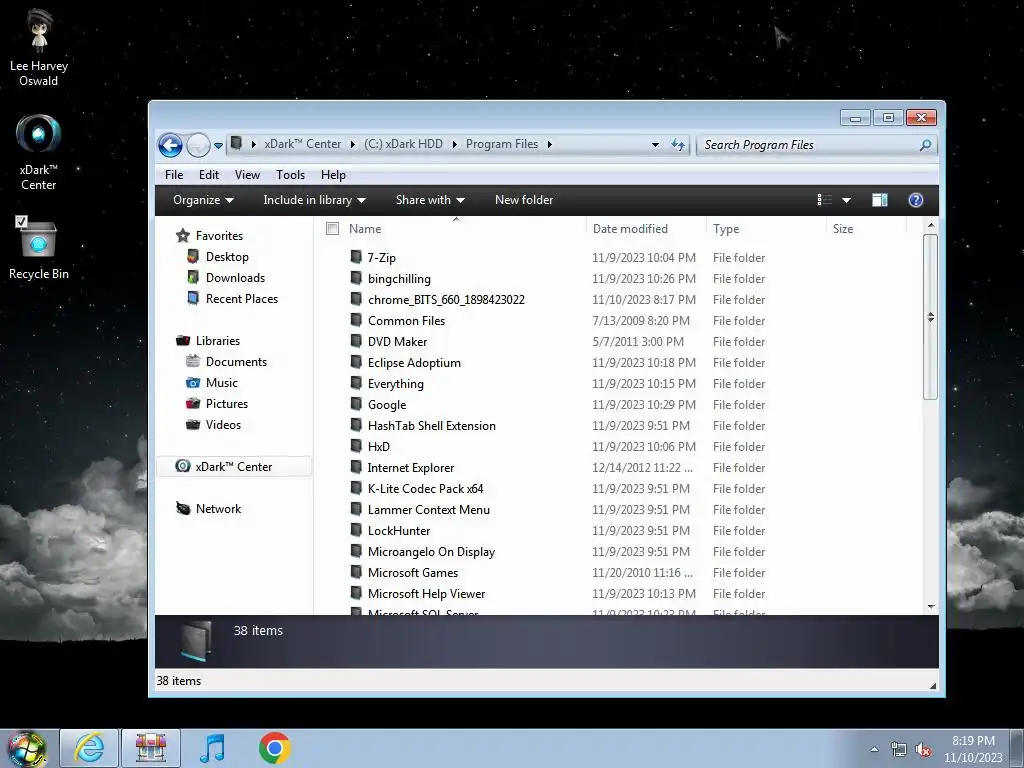Open the File menu

coord(174,175)
